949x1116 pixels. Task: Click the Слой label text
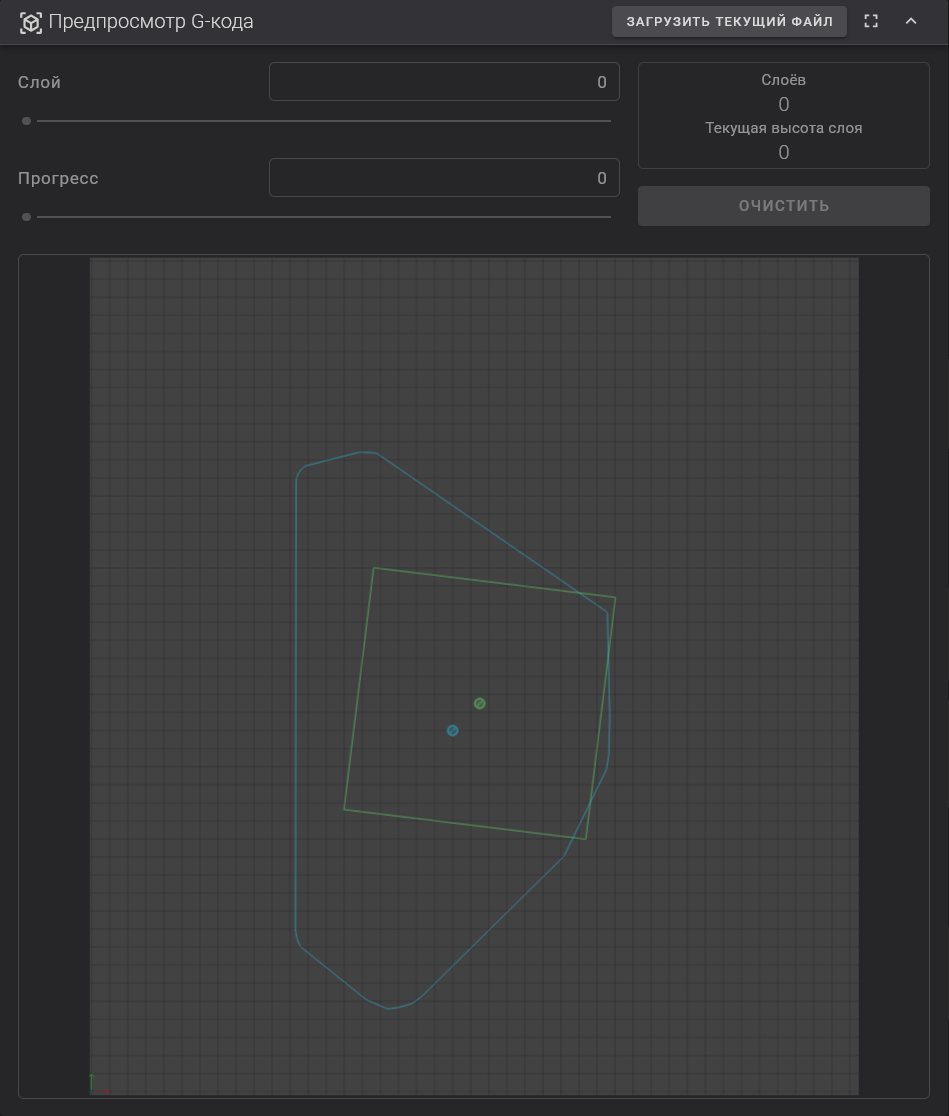pos(39,83)
